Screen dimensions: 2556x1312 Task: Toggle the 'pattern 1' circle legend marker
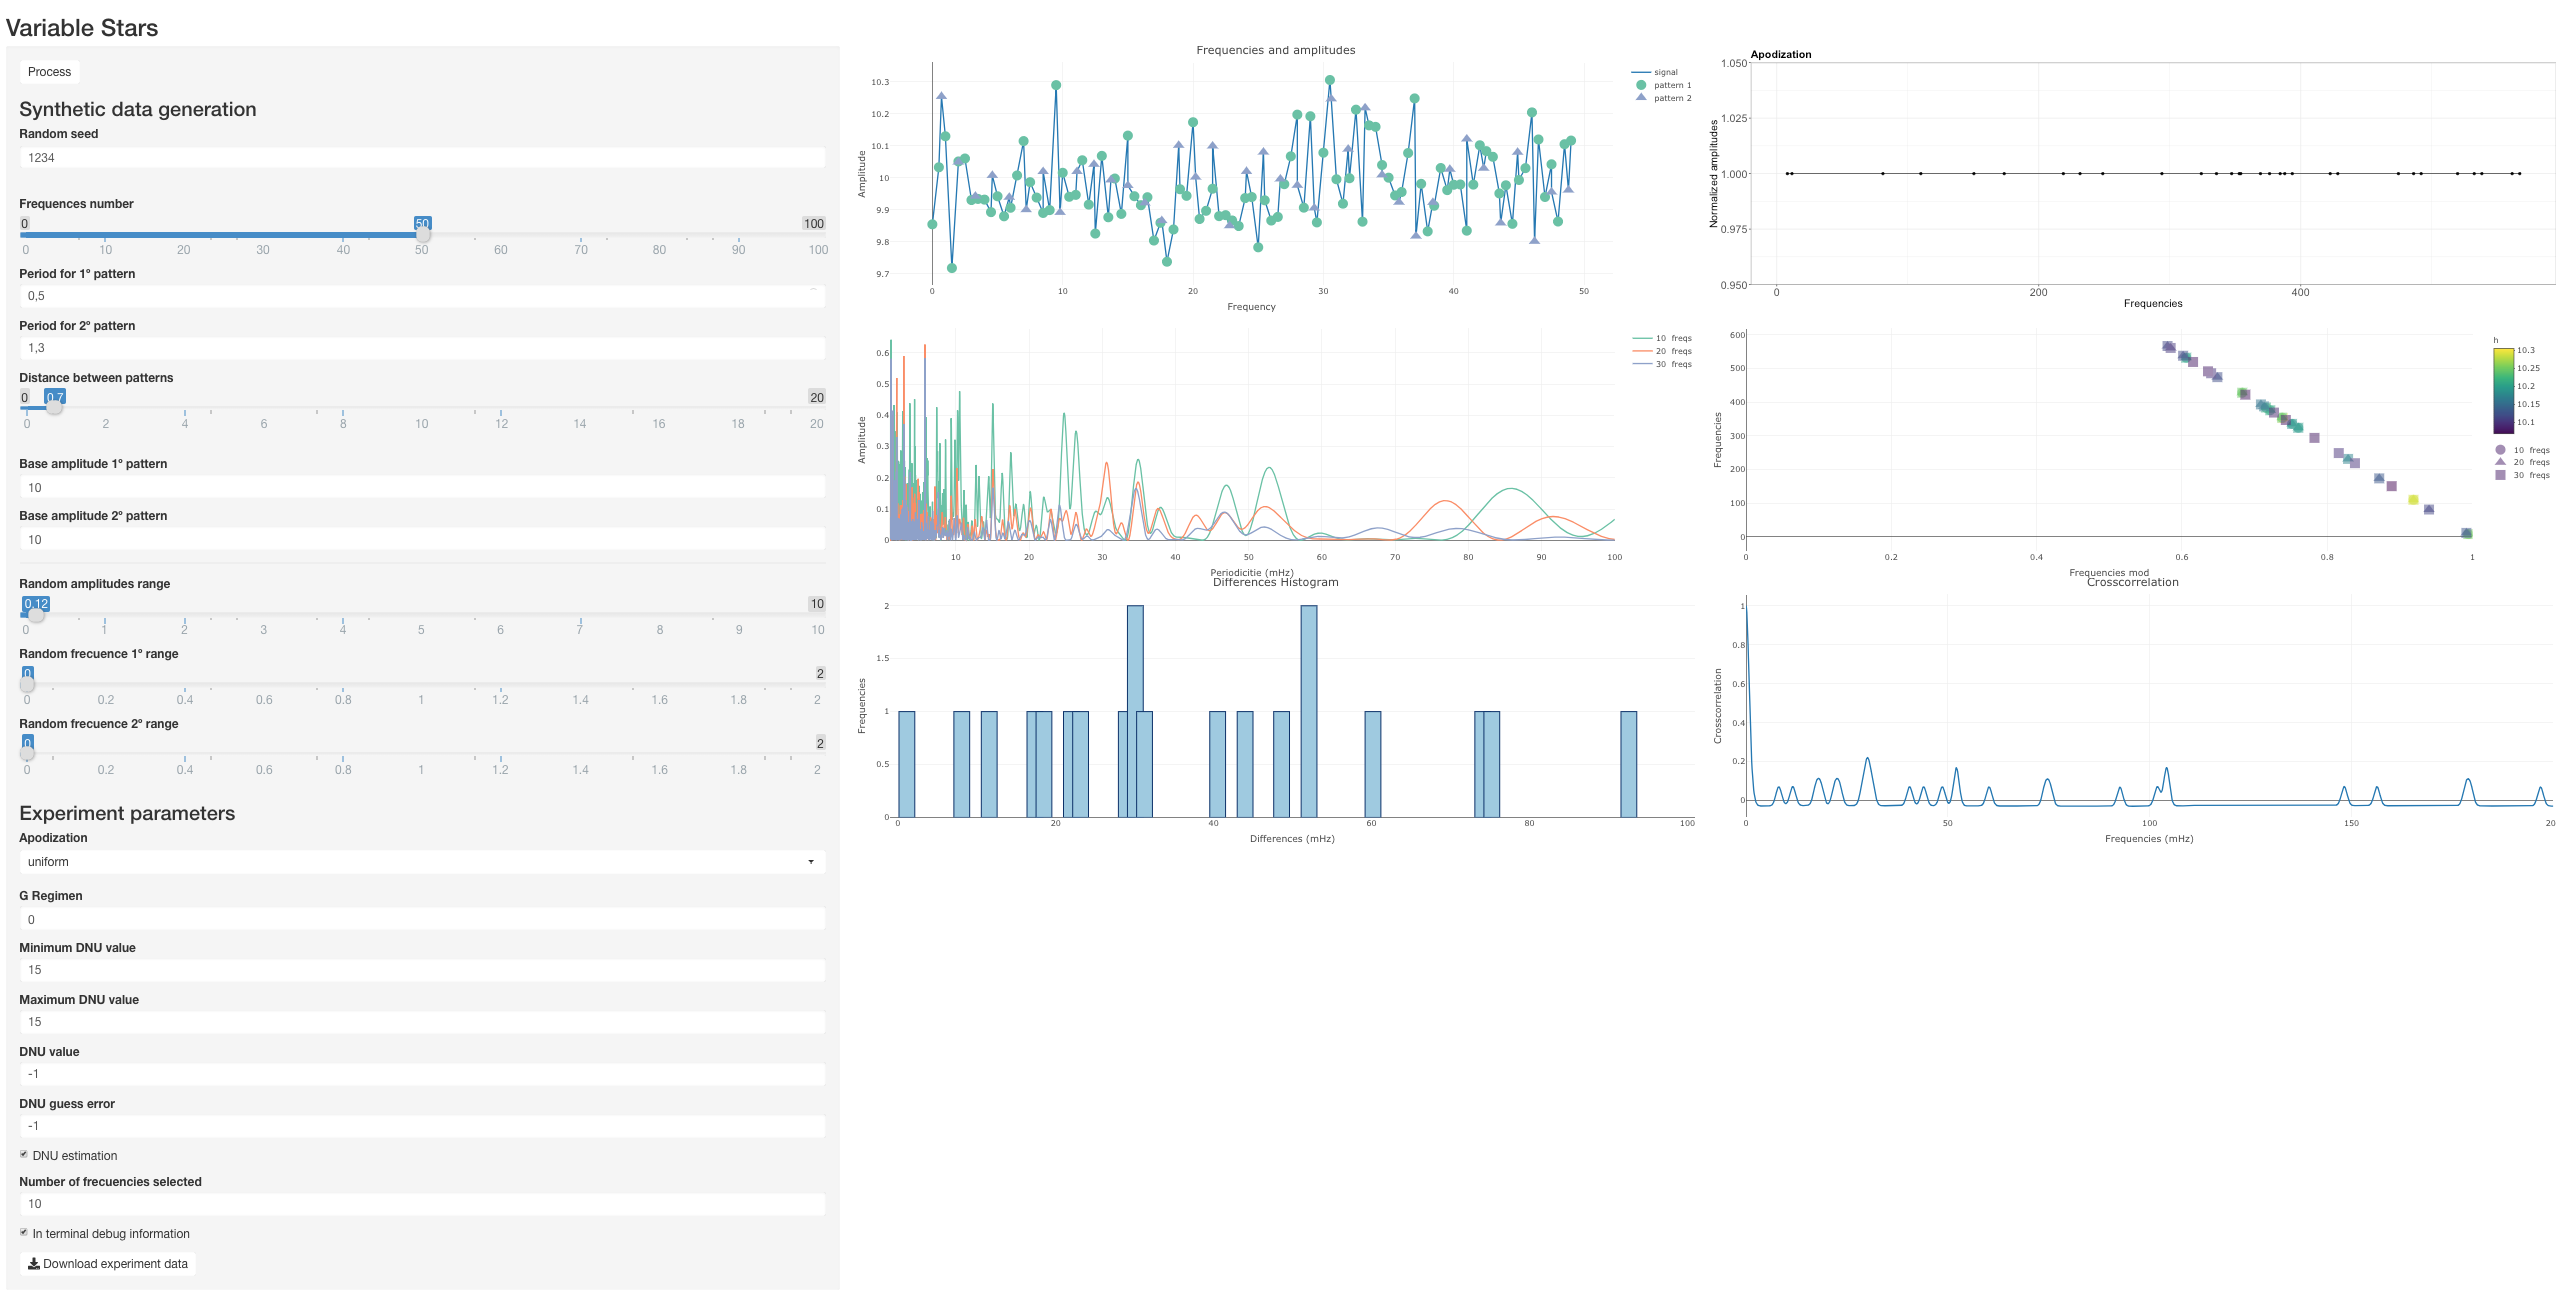point(1640,85)
